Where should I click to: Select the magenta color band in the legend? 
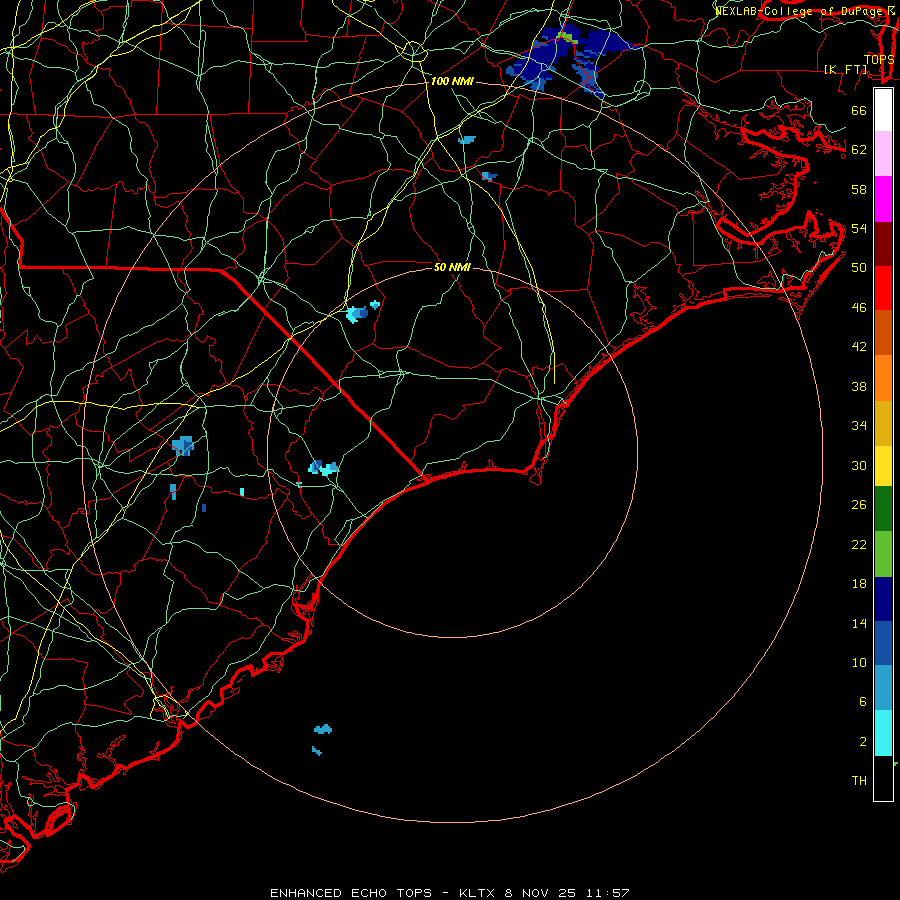pyautogui.click(x=883, y=199)
